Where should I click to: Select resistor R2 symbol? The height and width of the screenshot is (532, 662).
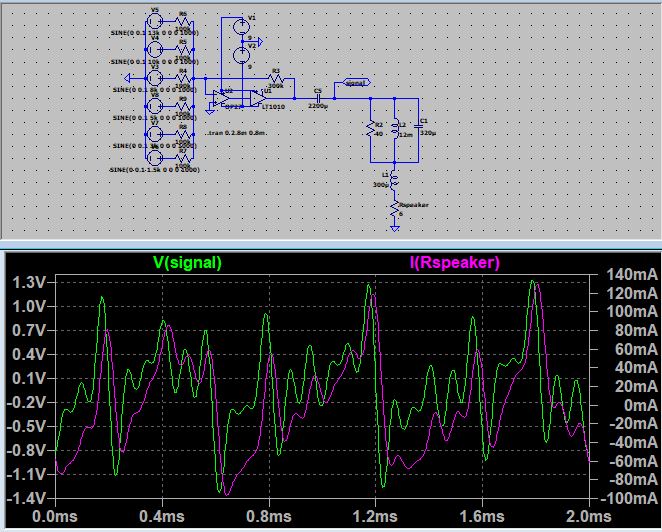(370, 129)
